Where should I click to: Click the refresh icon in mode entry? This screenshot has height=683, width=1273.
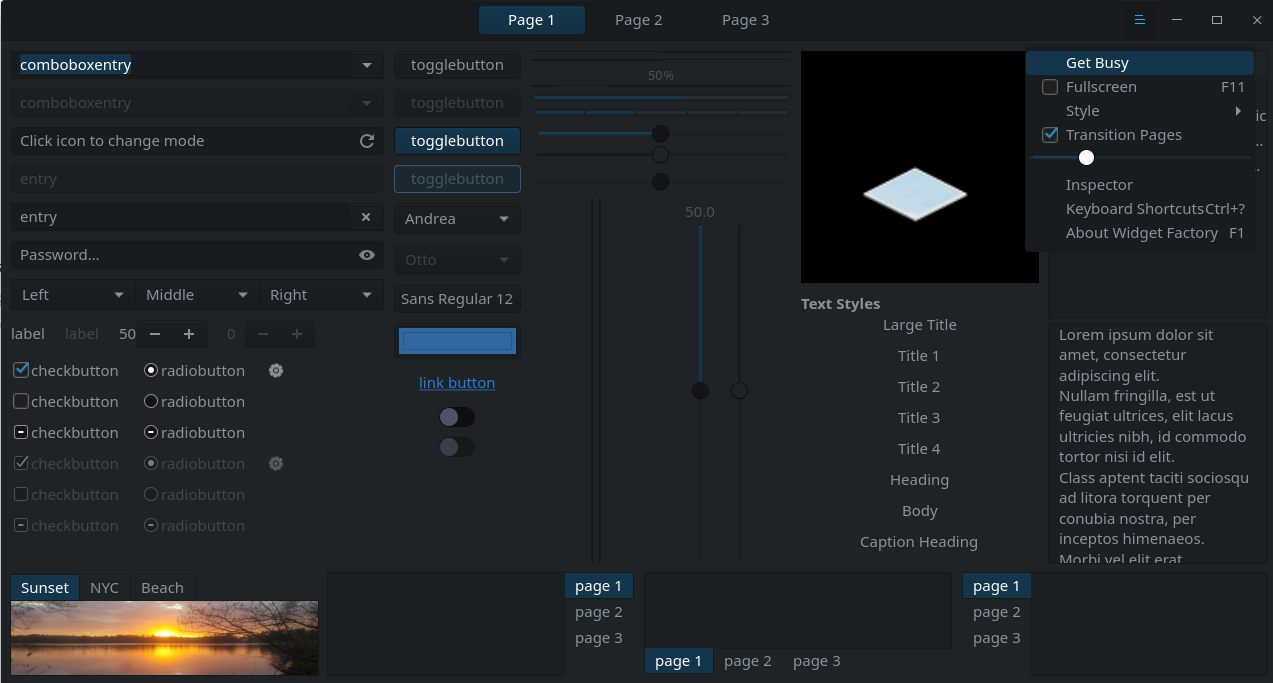coord(367,141)
